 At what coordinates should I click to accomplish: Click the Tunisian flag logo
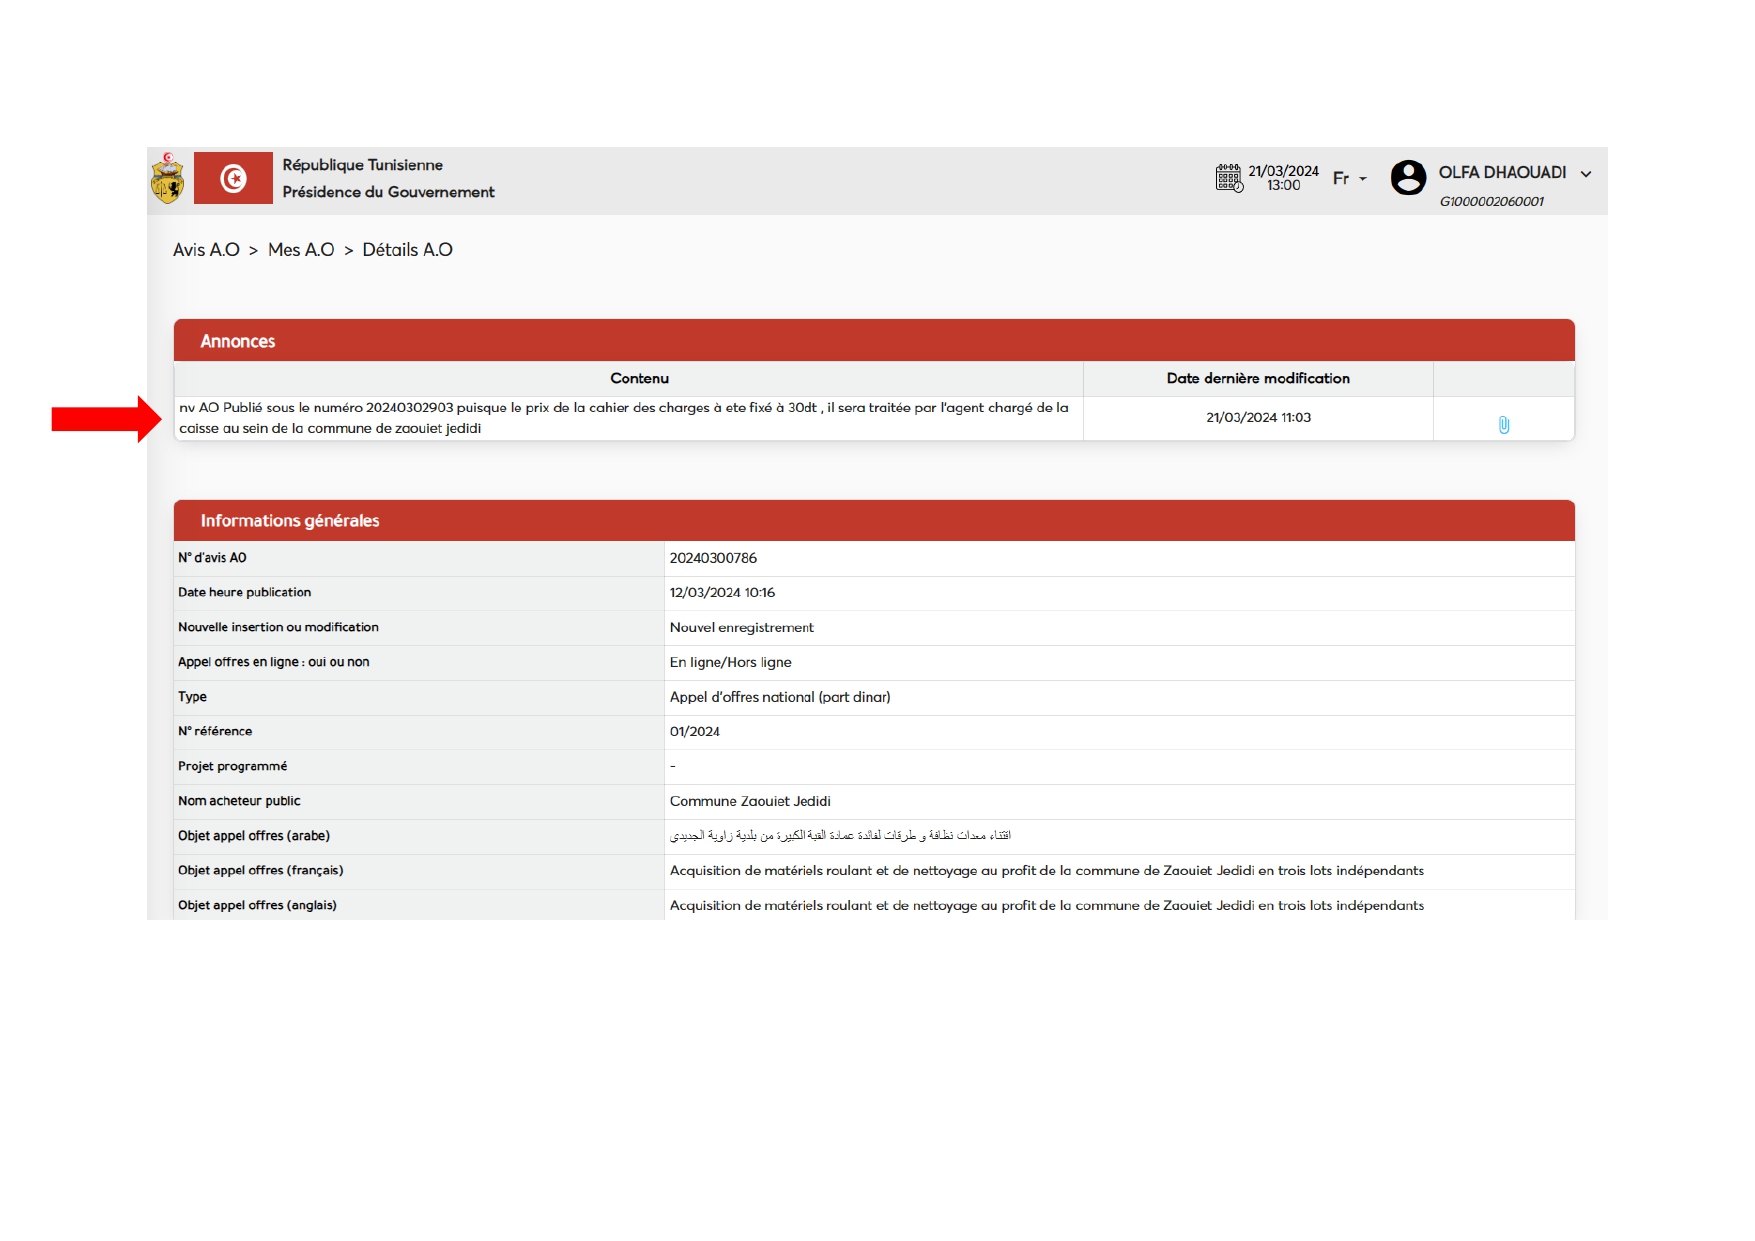pos(233,178)
